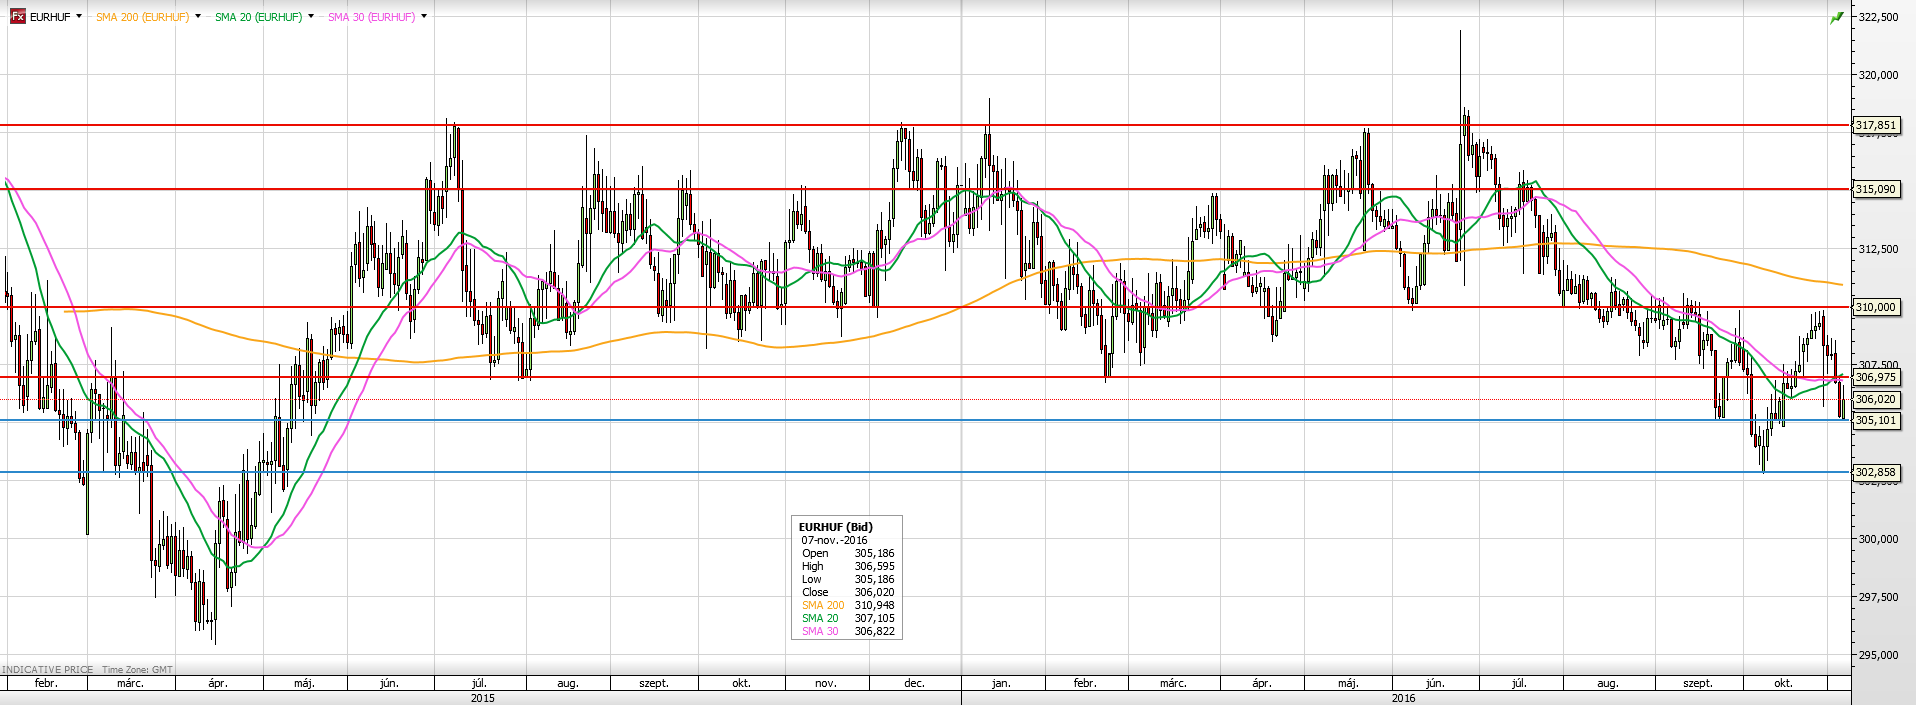Expand the SMA 20 (EURHUF) dropdown arrow

(x=311, y=16)
